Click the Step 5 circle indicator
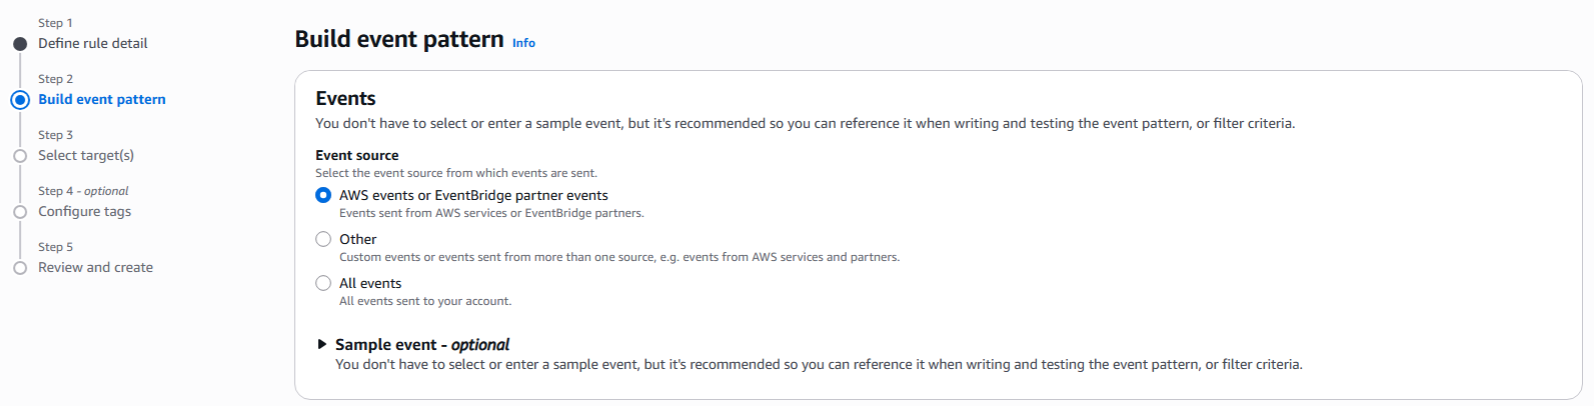 pos(20,268)
